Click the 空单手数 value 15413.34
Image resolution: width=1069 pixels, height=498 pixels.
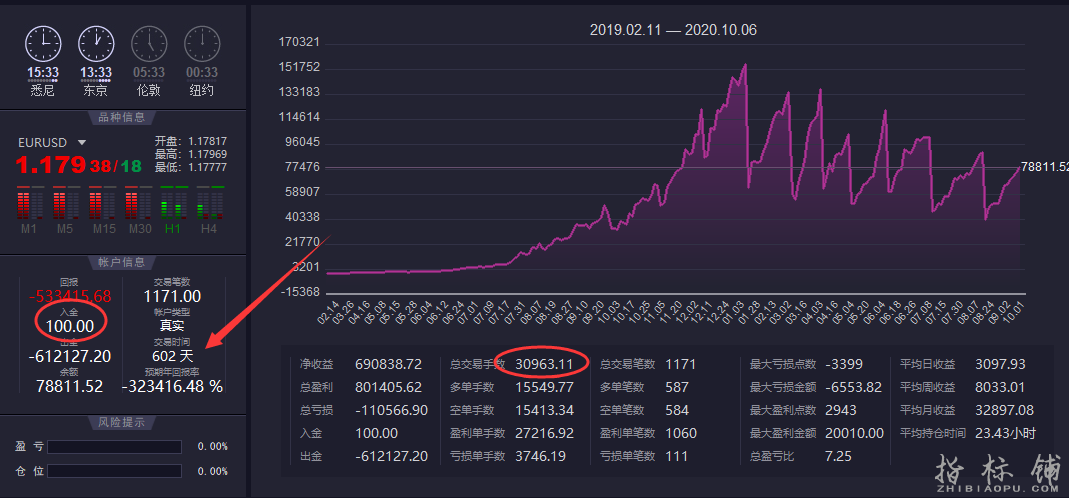click(544, 410)
